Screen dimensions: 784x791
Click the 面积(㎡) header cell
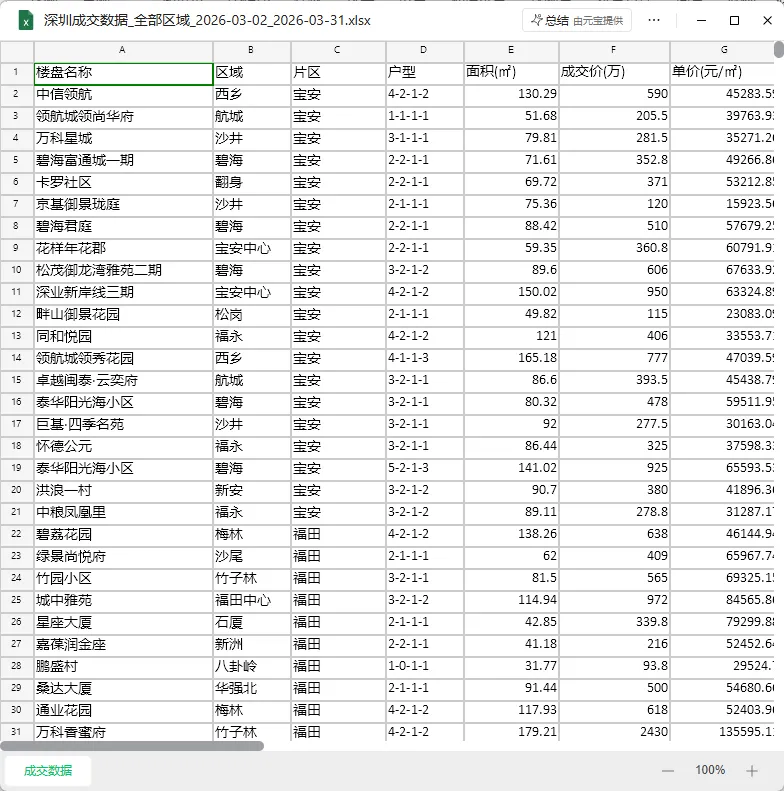pos(511,74)
